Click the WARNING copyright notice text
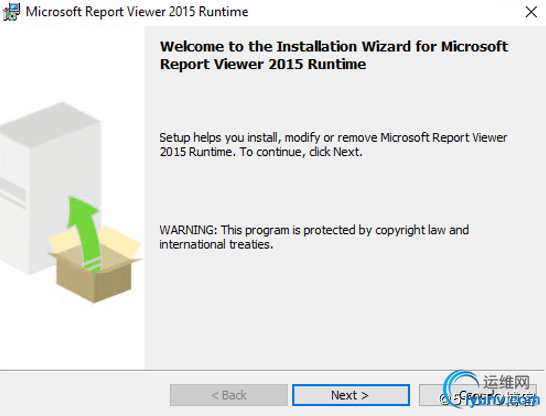 [x=314, y=237]
